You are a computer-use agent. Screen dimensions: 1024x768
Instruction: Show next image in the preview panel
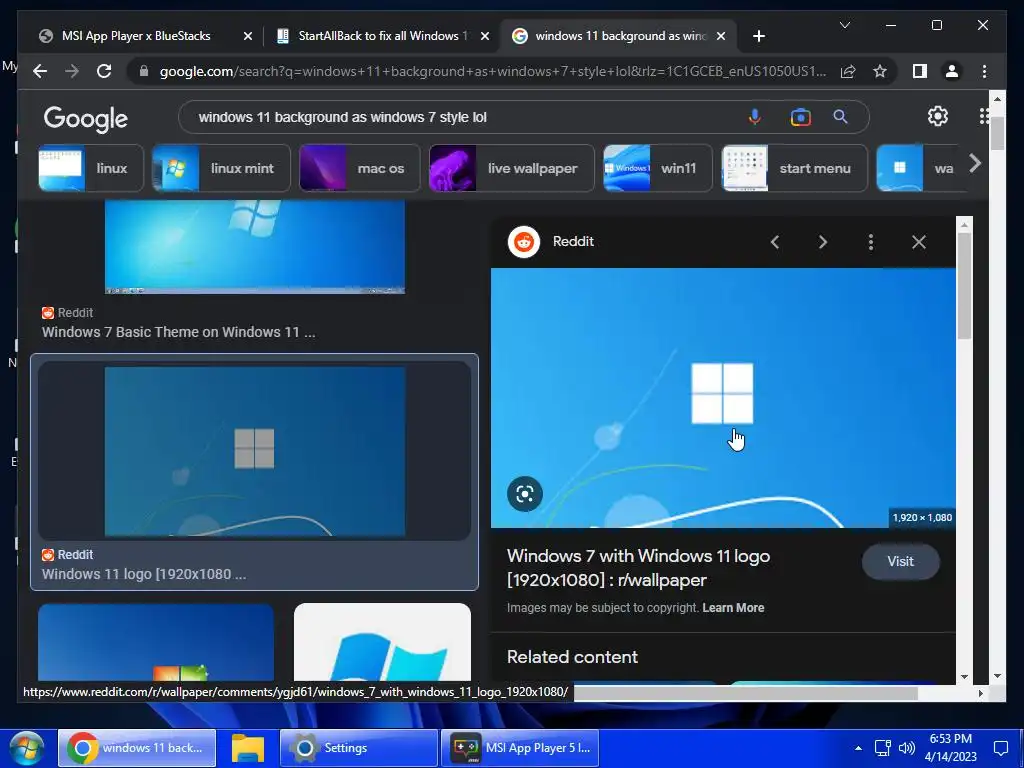pos(823,242)
